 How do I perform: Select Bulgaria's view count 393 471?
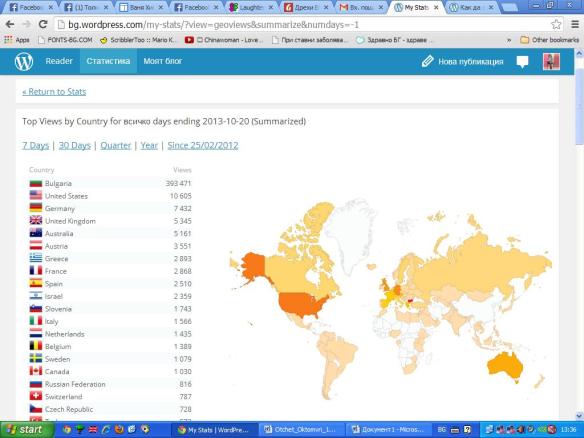click(178, 183)
